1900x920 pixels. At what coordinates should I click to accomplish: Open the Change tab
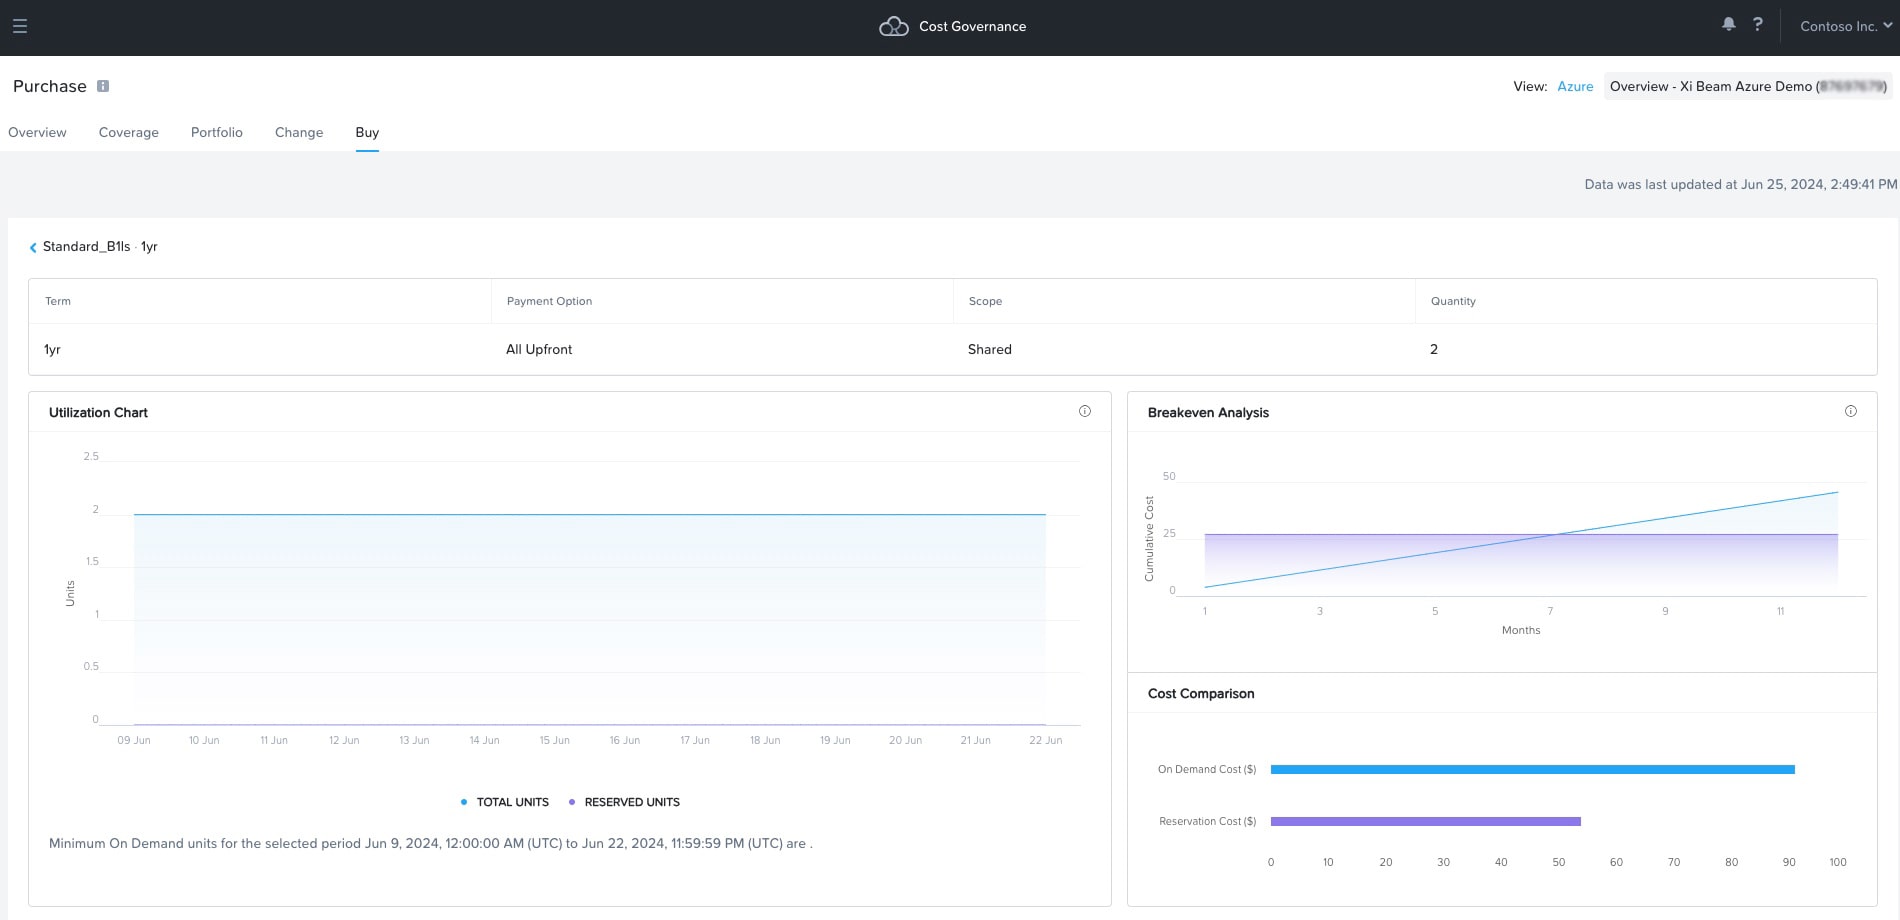[299, 132]
